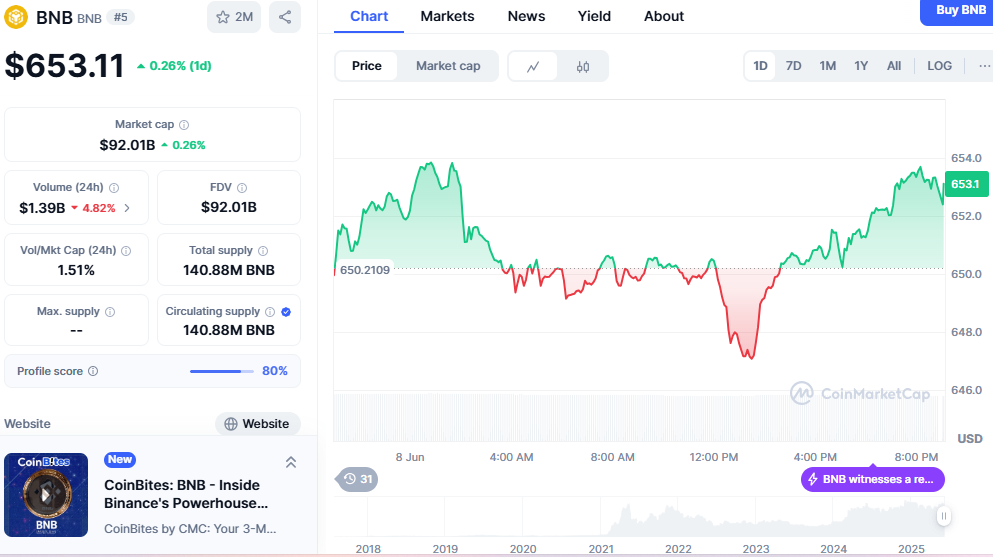Viewport: 993px width, 557px height.
Task: Set chart range to 1M
Action: click(x=828, y=66)
